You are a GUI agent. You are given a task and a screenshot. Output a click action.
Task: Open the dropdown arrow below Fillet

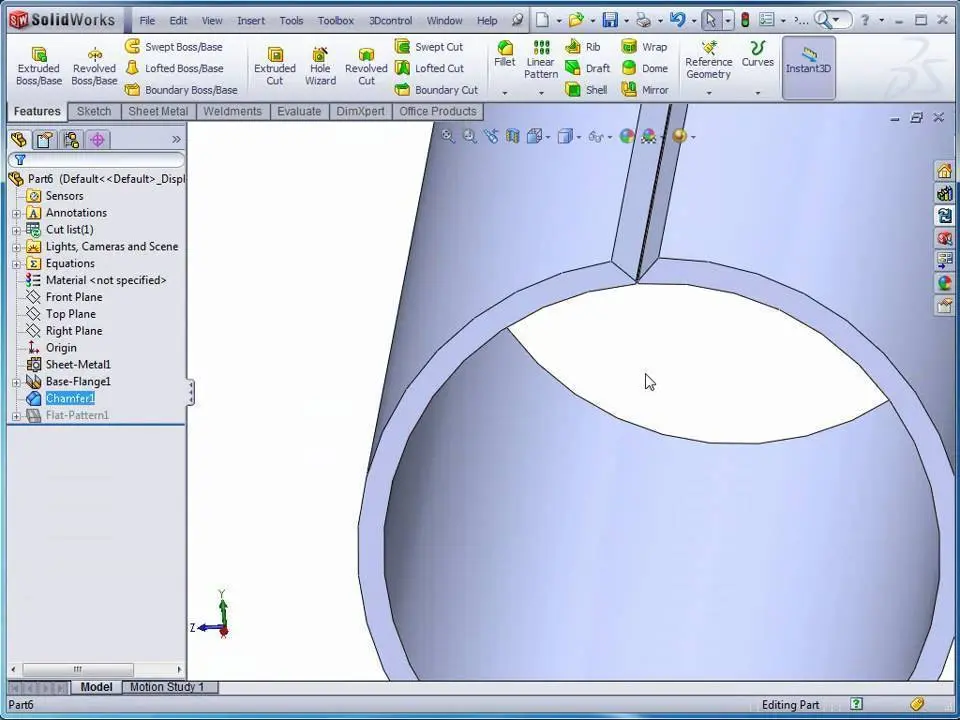(x=505, y=92)
